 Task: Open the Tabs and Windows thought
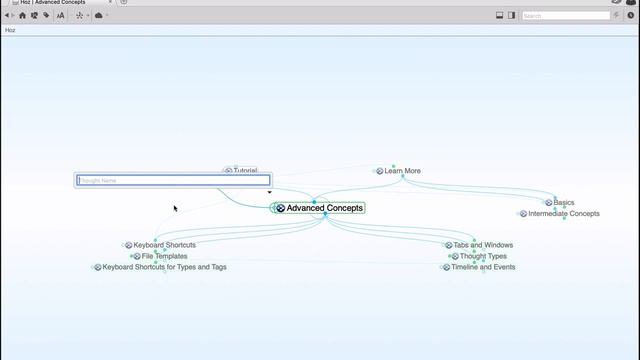tap(483, 245)
